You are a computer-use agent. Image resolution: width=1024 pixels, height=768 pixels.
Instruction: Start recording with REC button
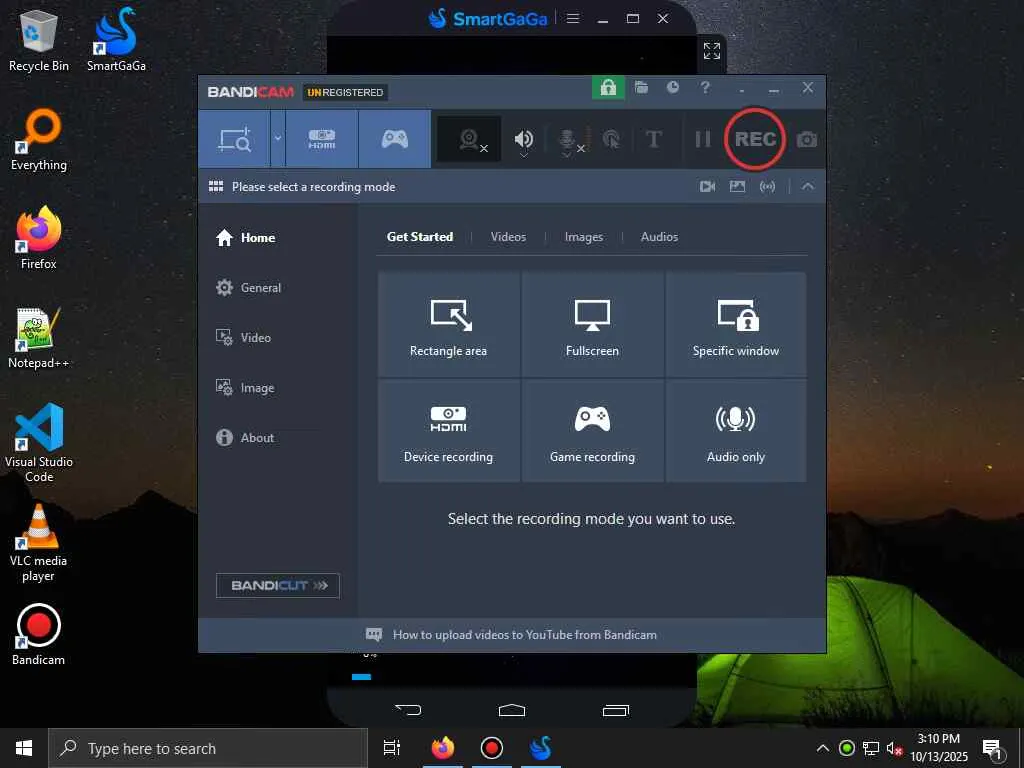point(755,139)
